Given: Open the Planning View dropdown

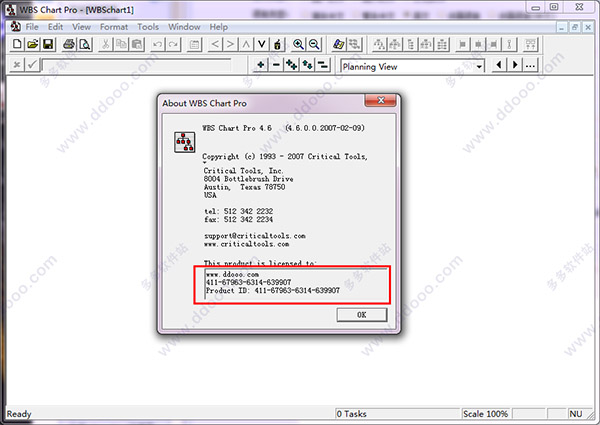Looking at the screenshot, I should point(479,67).
